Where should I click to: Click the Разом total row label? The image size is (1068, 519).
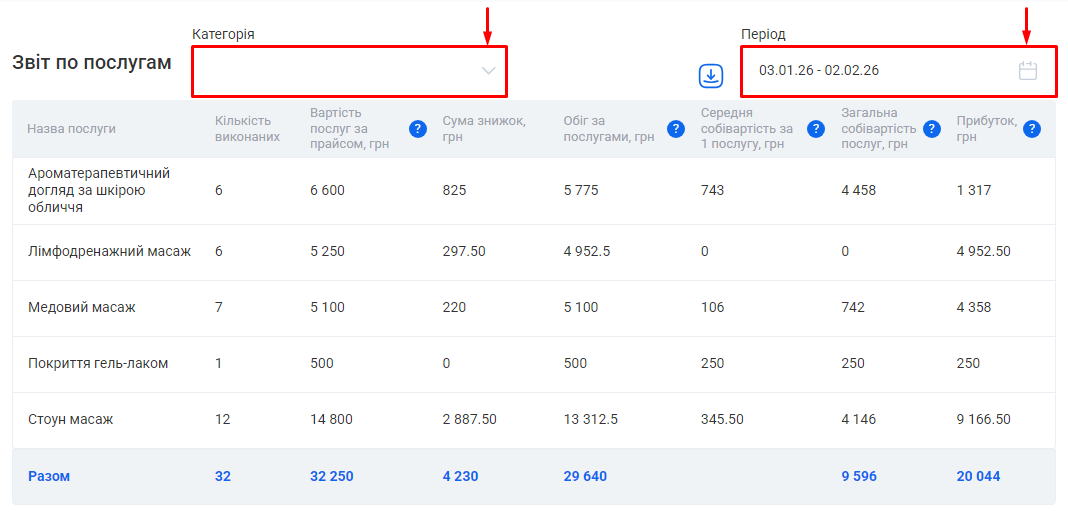[x=49, y=476]
